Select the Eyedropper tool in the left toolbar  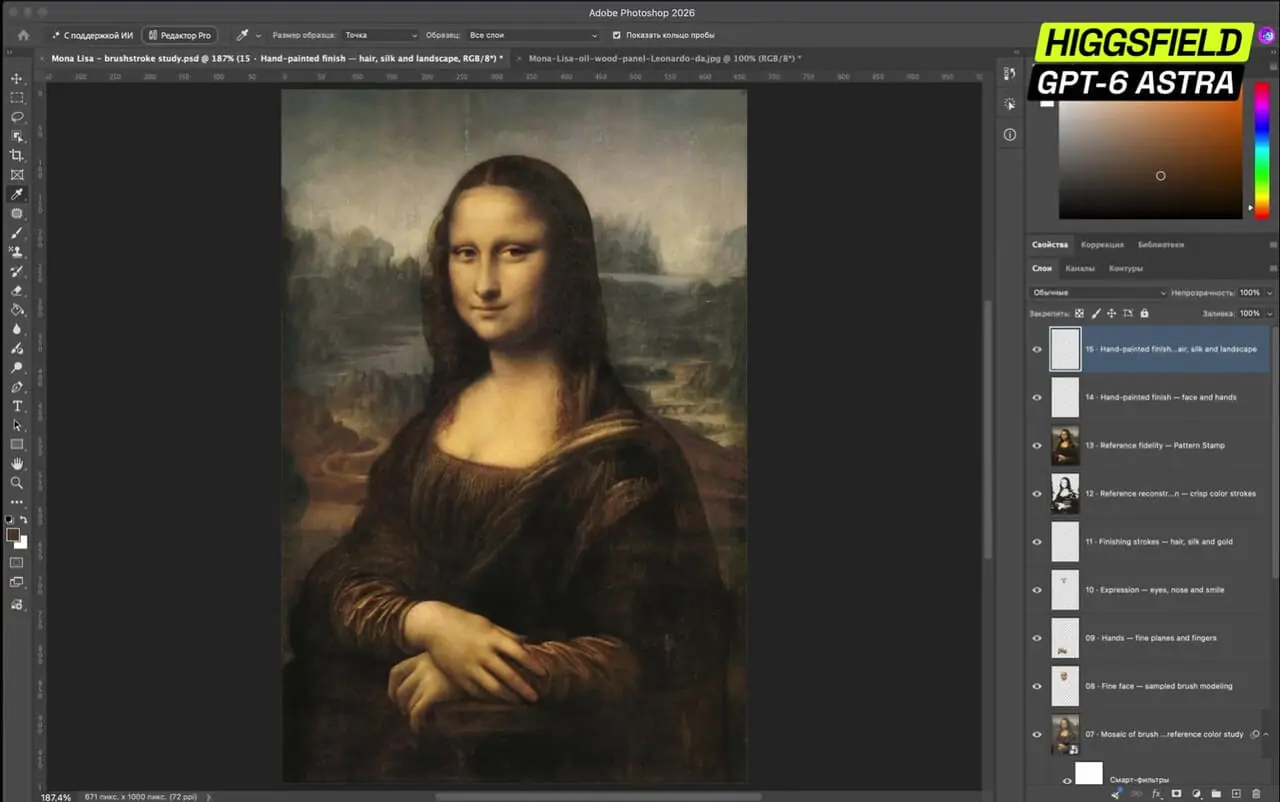click(x=17, y=194)
